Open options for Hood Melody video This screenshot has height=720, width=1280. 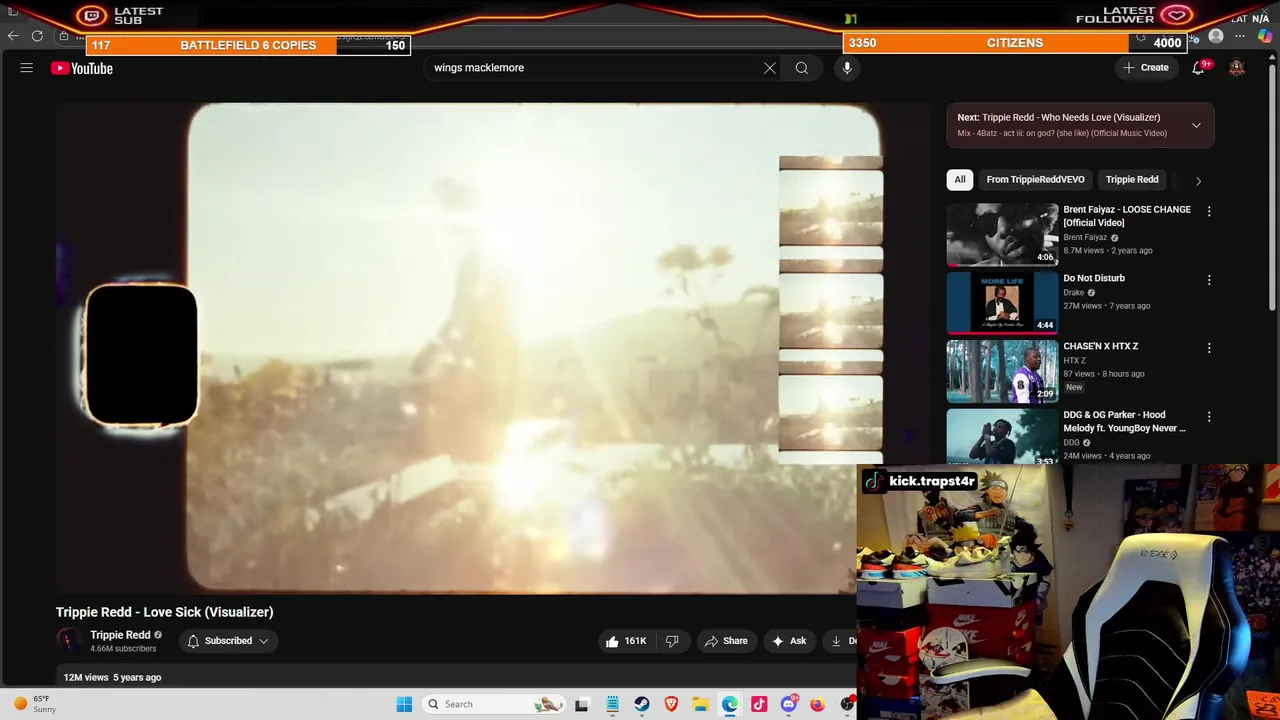(1209, 416)
